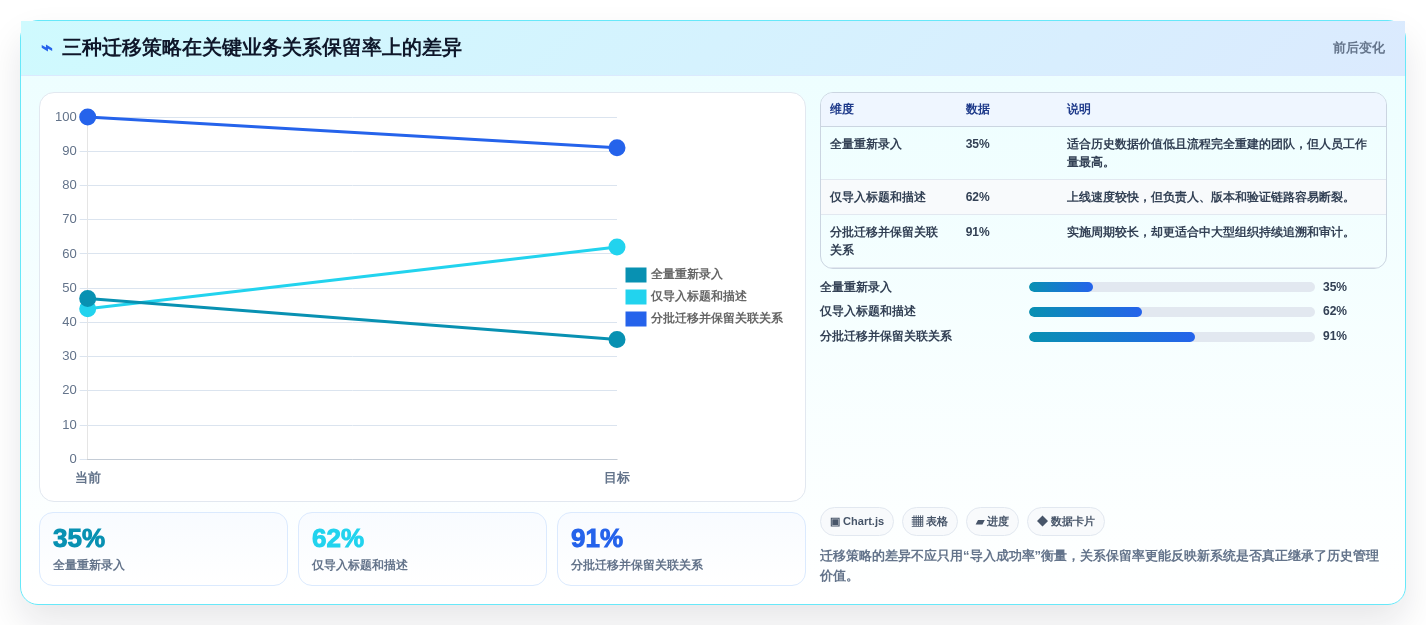
Task: Click the 全量重新录入 legend label
Action: pyautogui.click(x=686, y=275)
